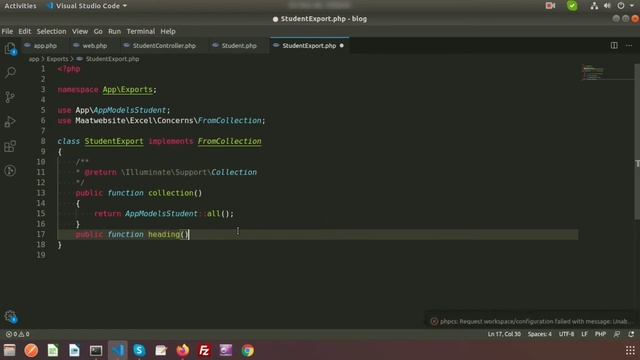The image size is (640, 360).
Task: Switch to StudentController.php tab
Action: click(164, 46)
